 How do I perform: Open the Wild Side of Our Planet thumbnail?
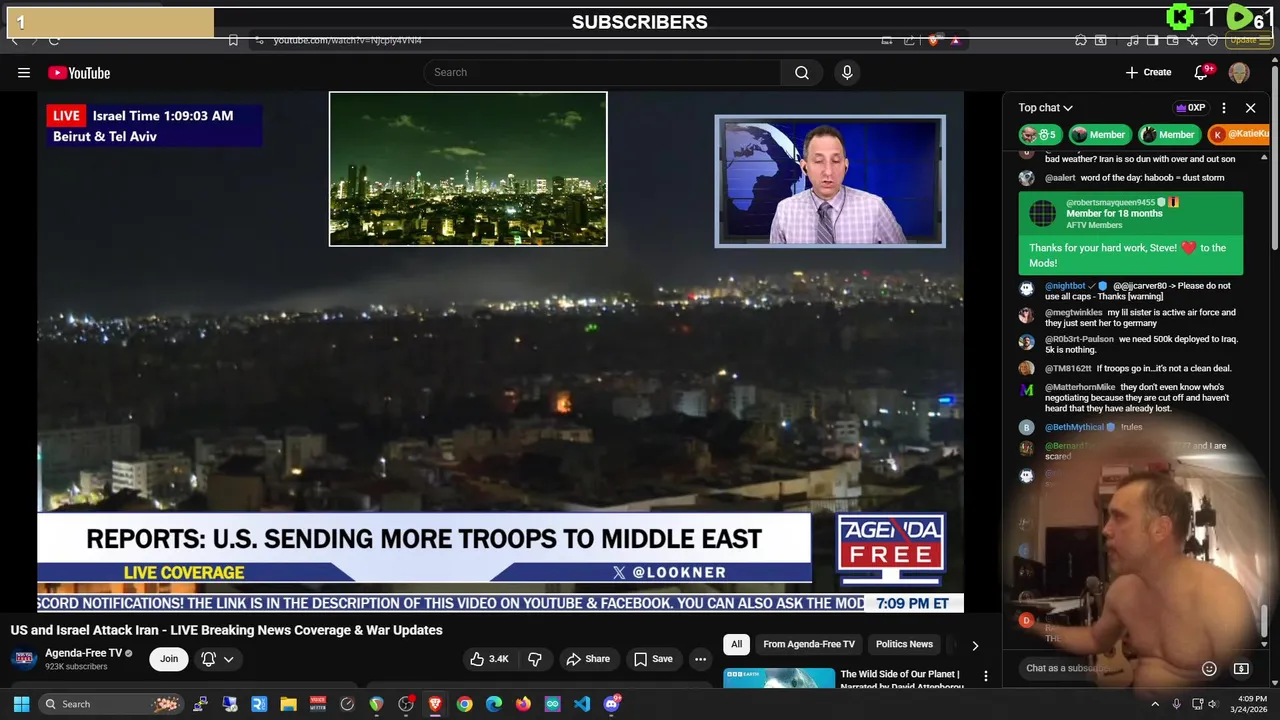click(779, 679)
